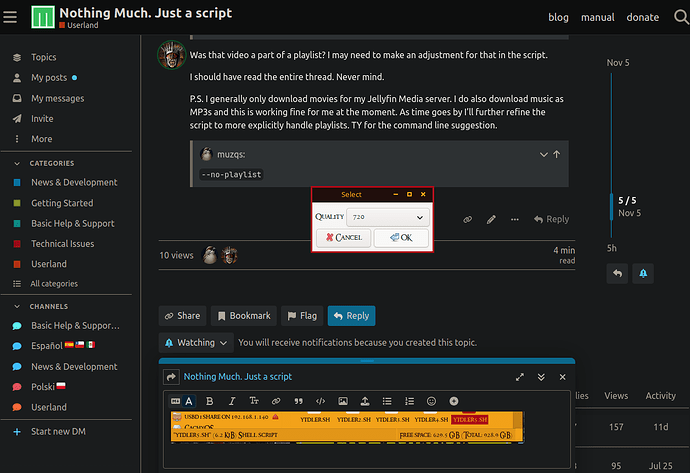Image resolution: width=690 pixels, height=473 pixels.
Task: Click the blue Reply button below topic
Action: (x=351, y=316)
